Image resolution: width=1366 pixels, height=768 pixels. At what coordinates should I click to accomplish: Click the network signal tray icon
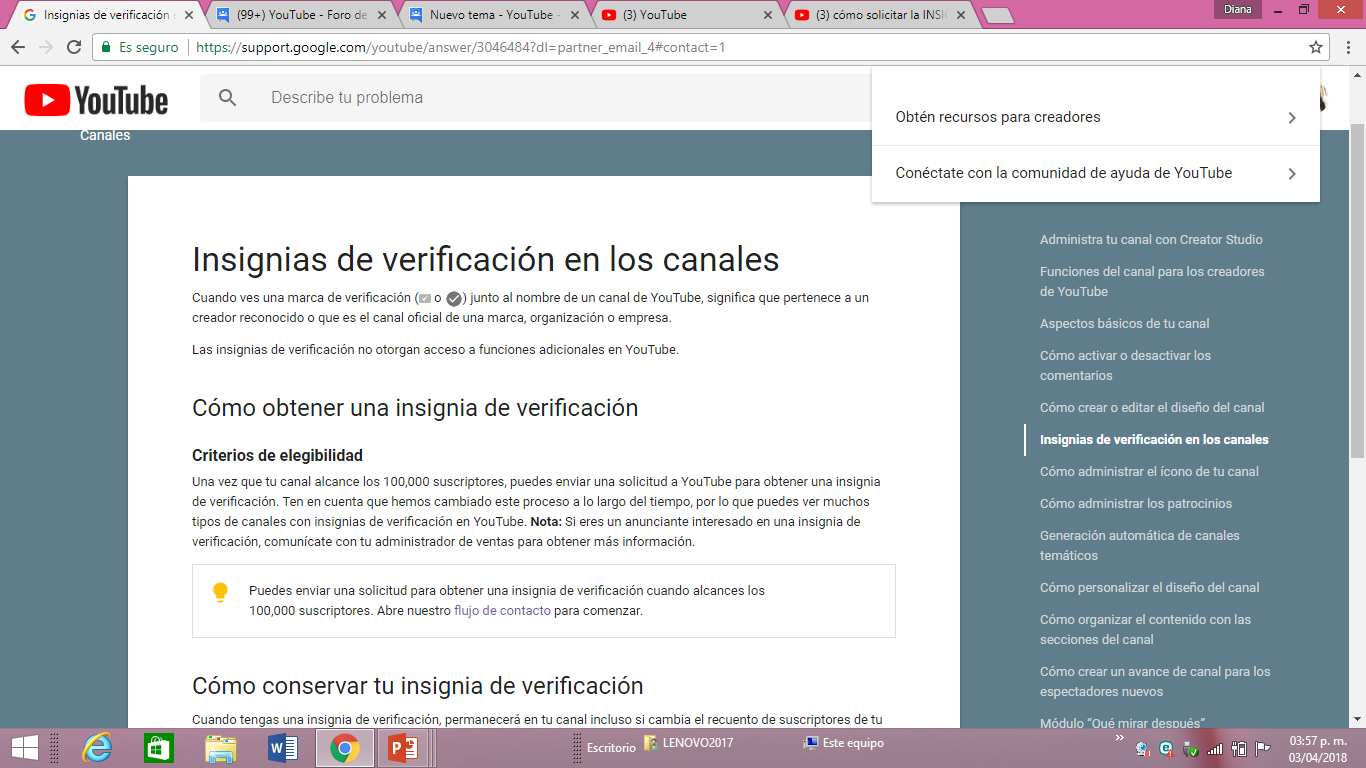coord(1215,748)
